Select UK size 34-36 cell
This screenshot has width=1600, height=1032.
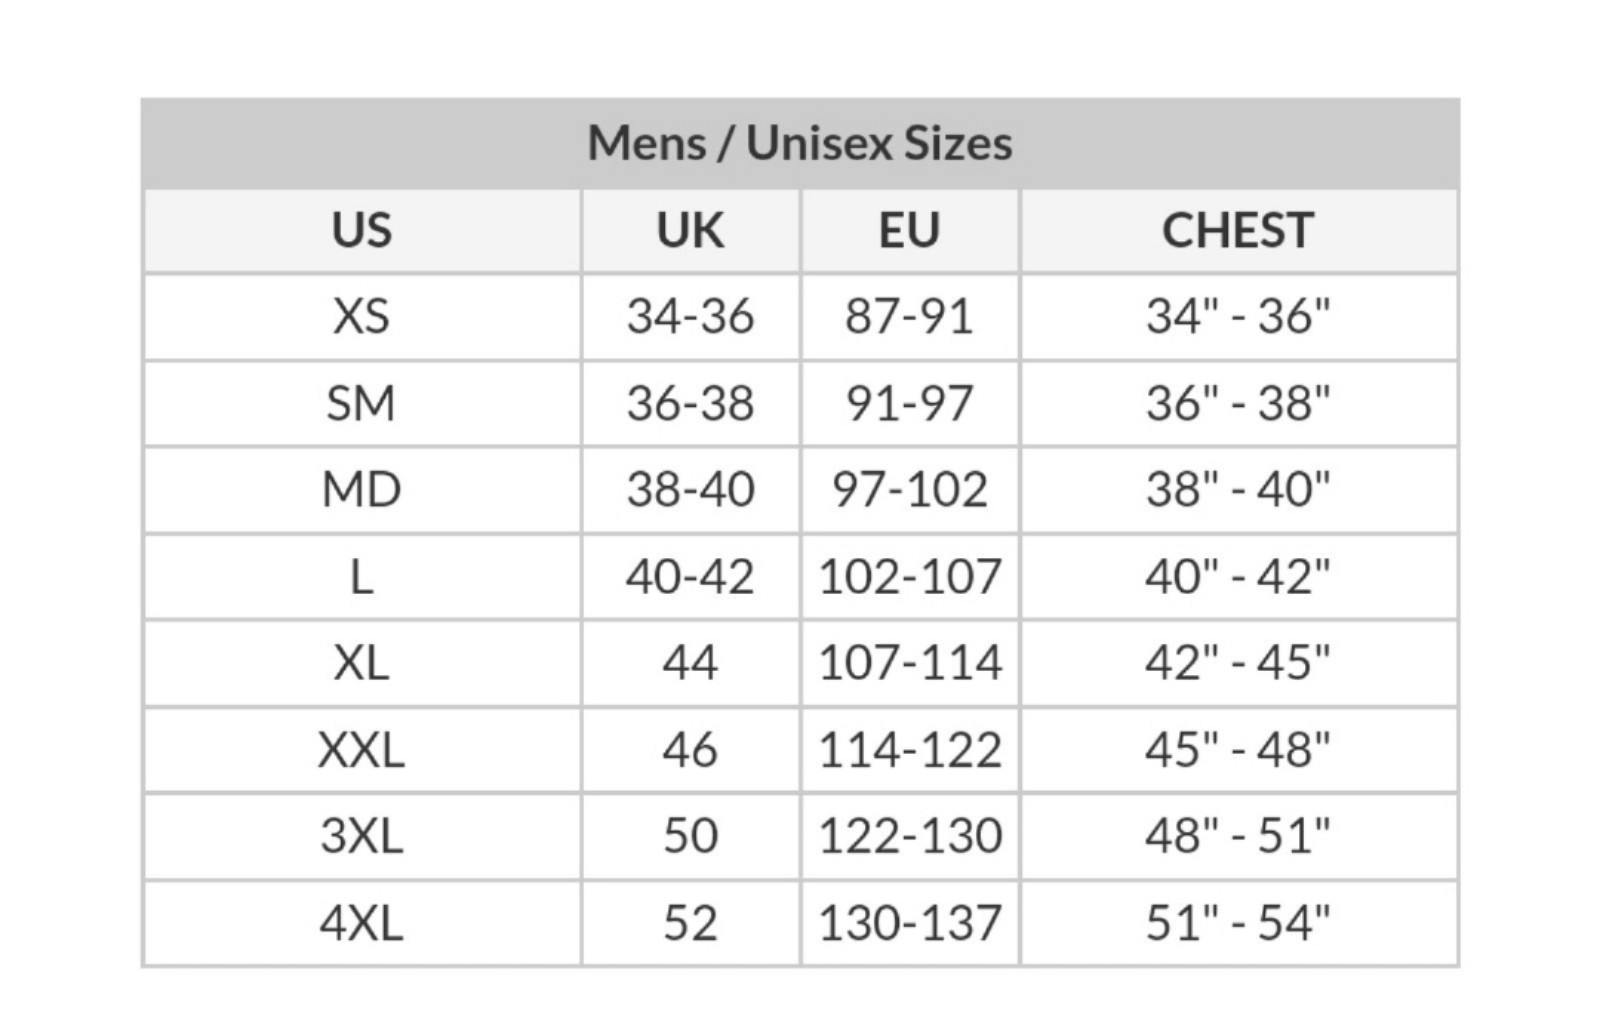pos(690,317)
